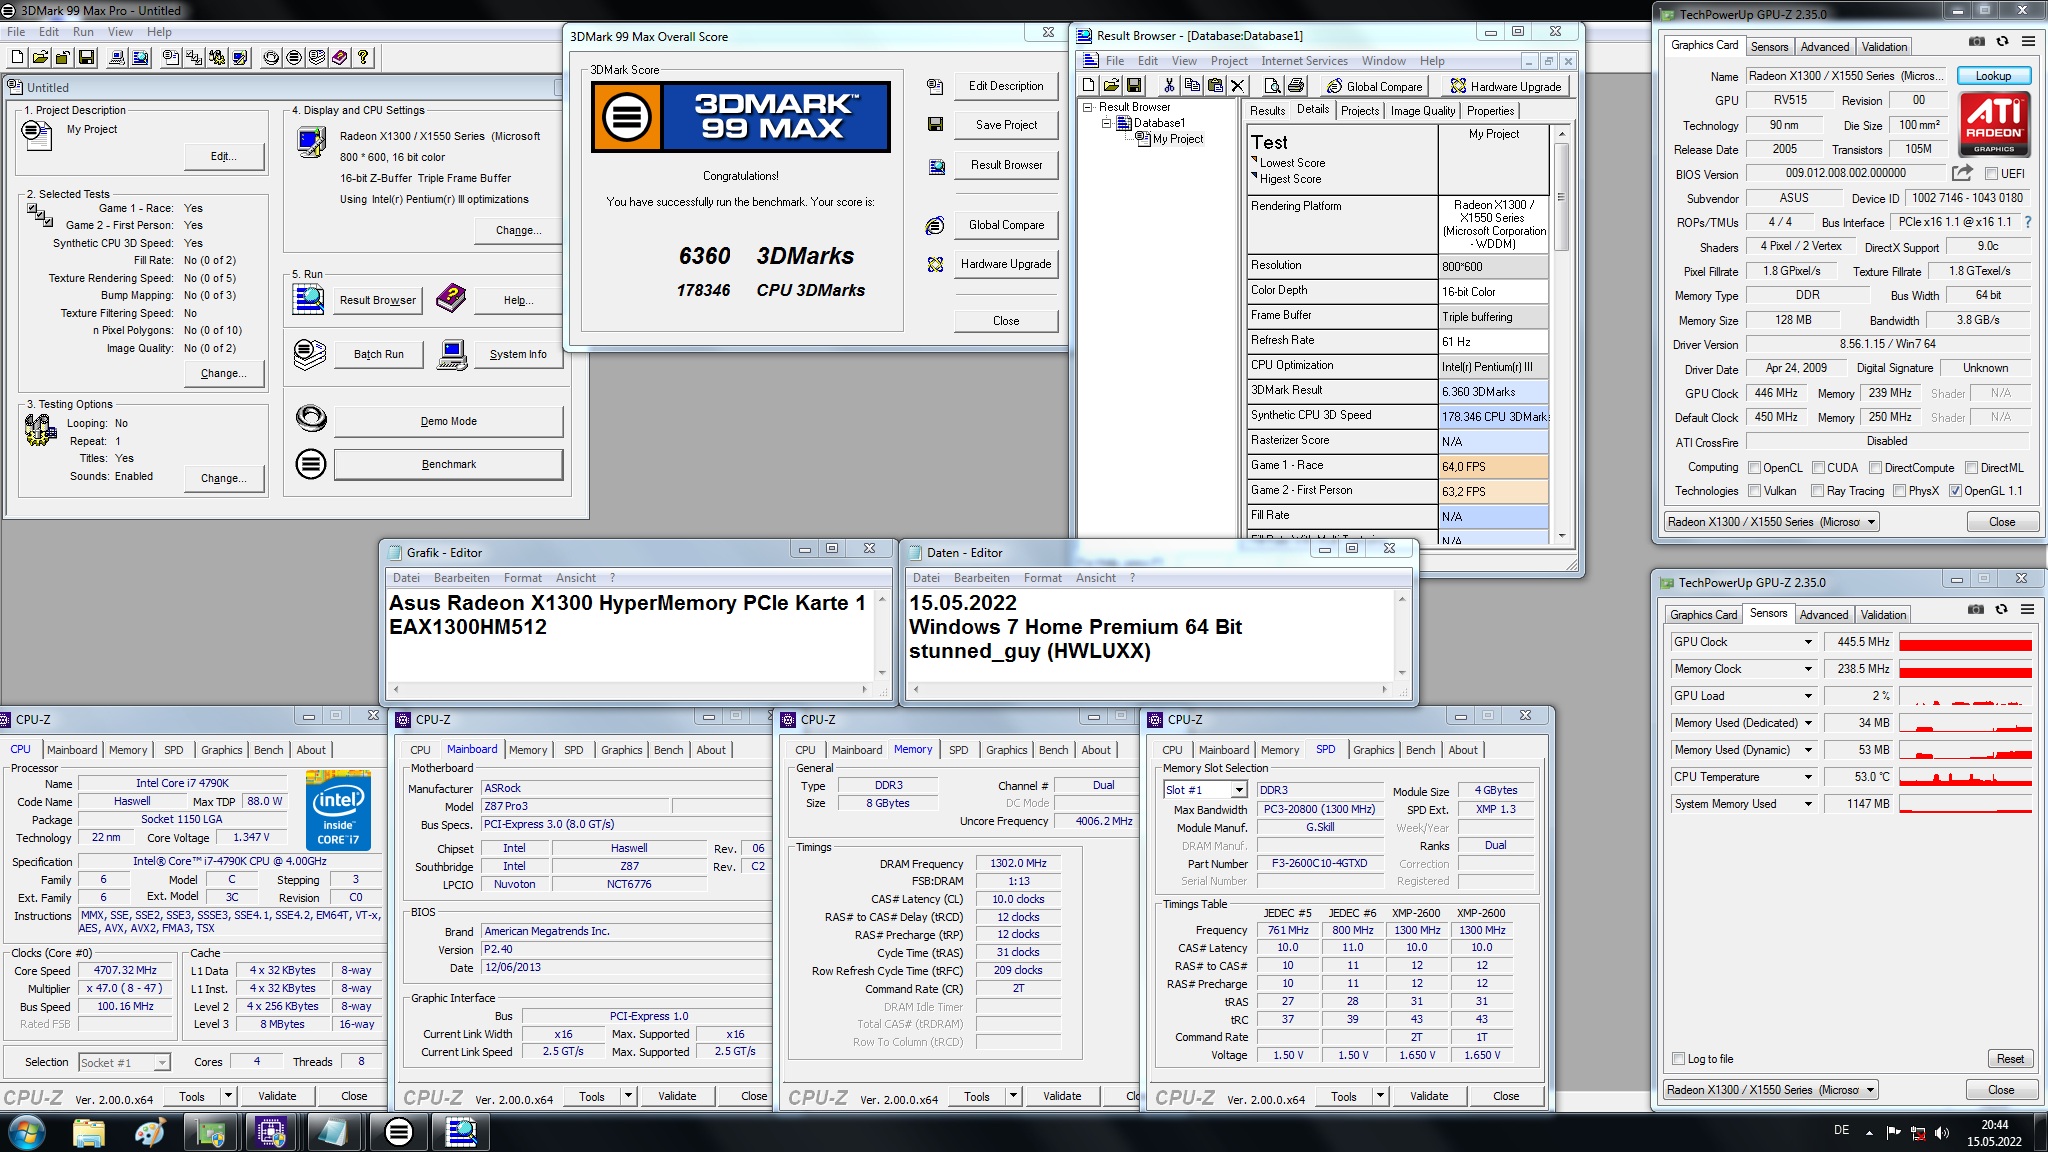Click refresh icon in bottom GPU-Z Sensors window
2048x1152 pixels.
pos(2001,609)
